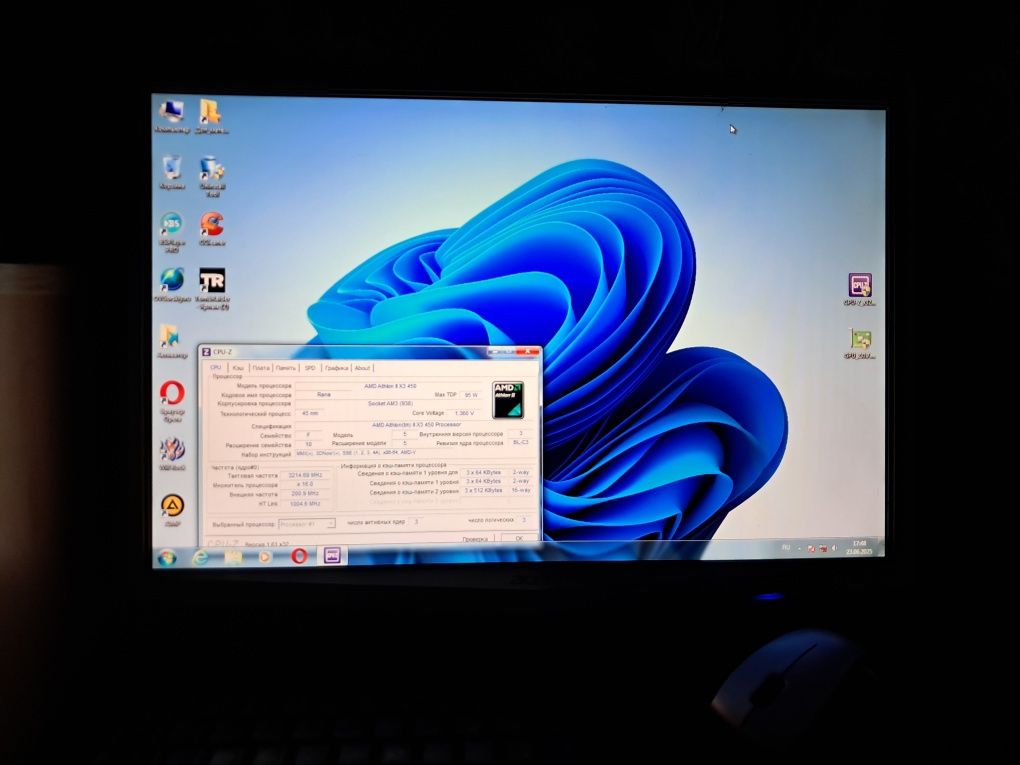Click the Show Desktop strip at taskbar end

[x=881, y=546]
